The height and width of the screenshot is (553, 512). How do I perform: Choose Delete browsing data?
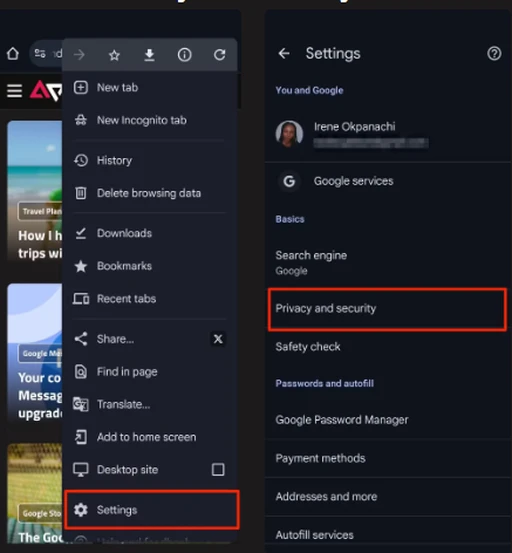[x=151, y=193]
